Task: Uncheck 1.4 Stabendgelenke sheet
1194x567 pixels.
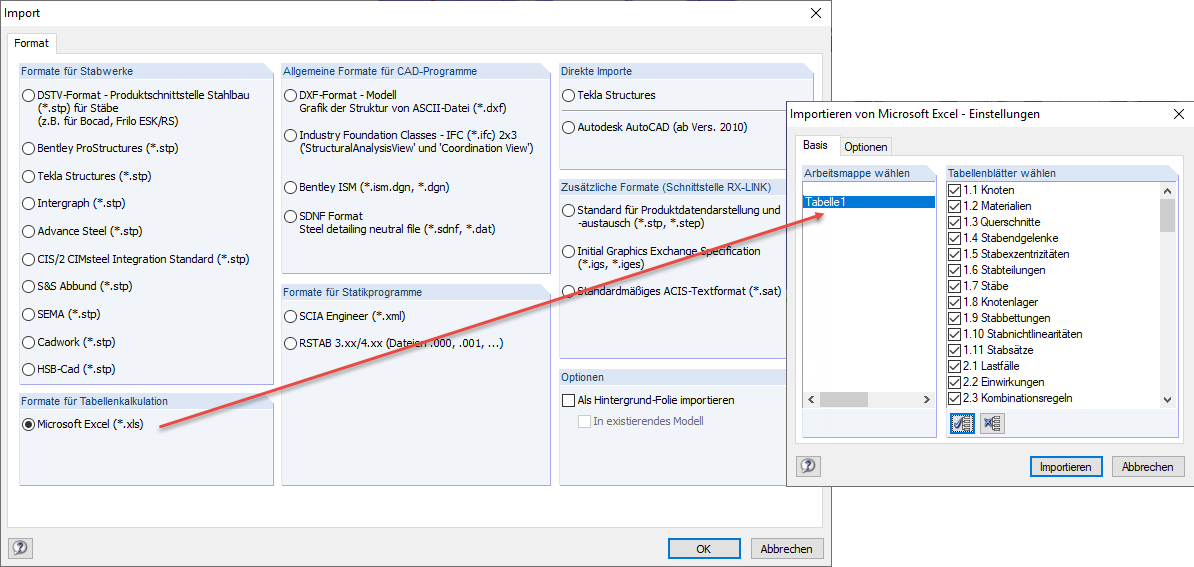Action: coord(954,238)
